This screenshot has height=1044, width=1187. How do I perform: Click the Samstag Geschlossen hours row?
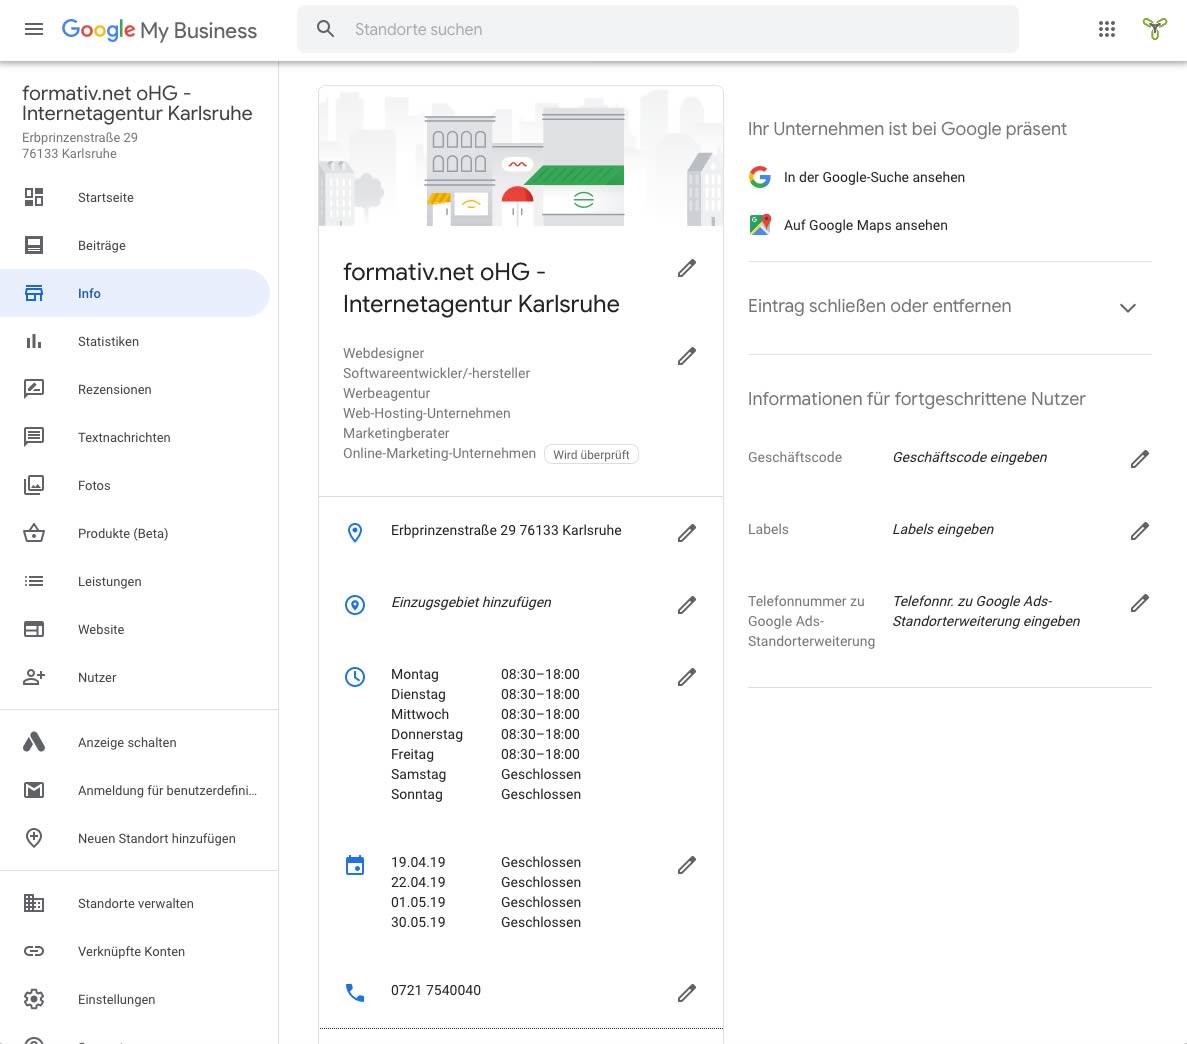486,774
